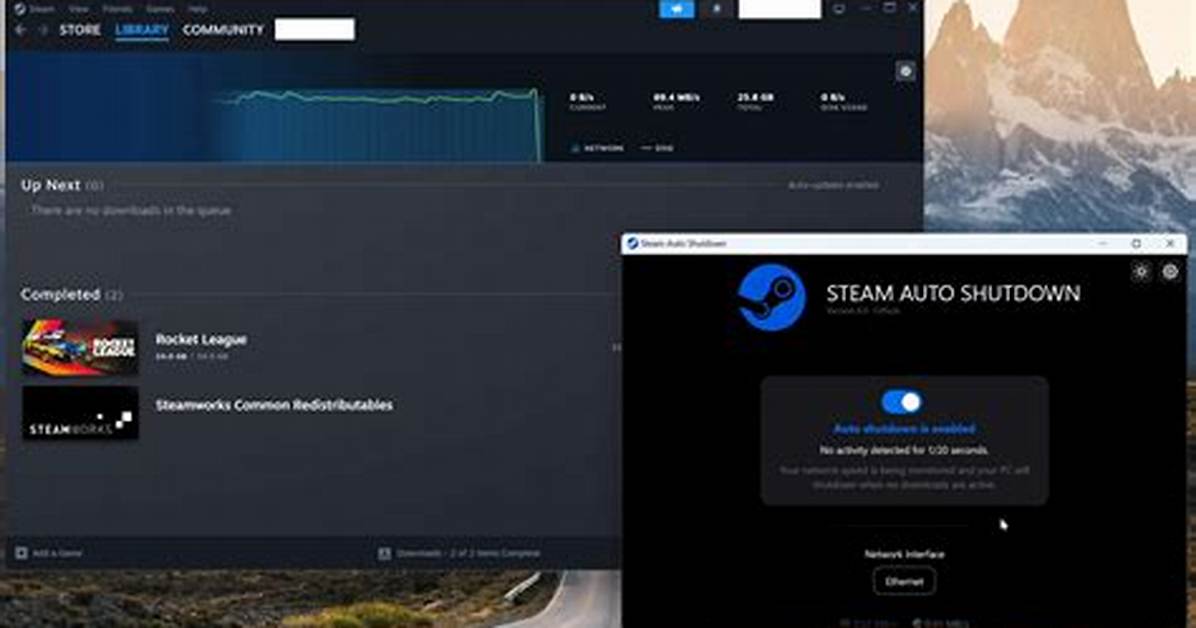Open Steam Auto Shutdown settings gear
Screen dimensions: 1196x628
[1170, 271]
